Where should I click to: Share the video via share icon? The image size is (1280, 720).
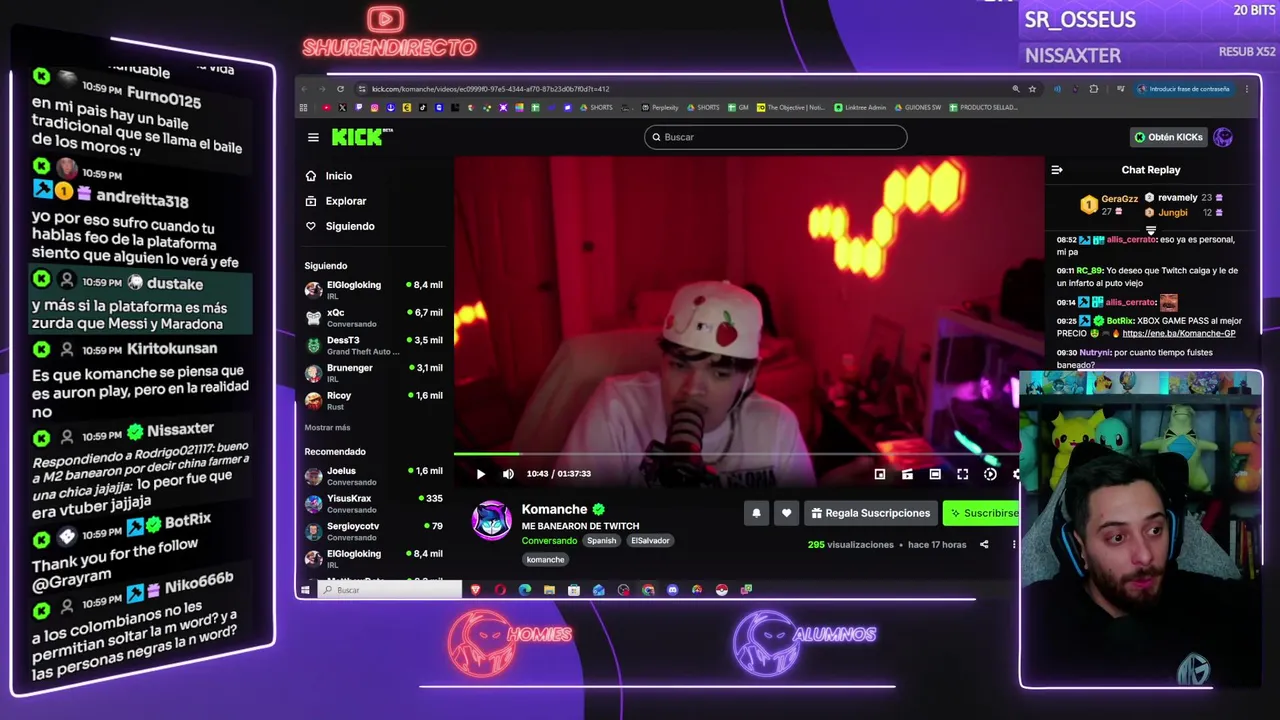[x=984, y=545]
